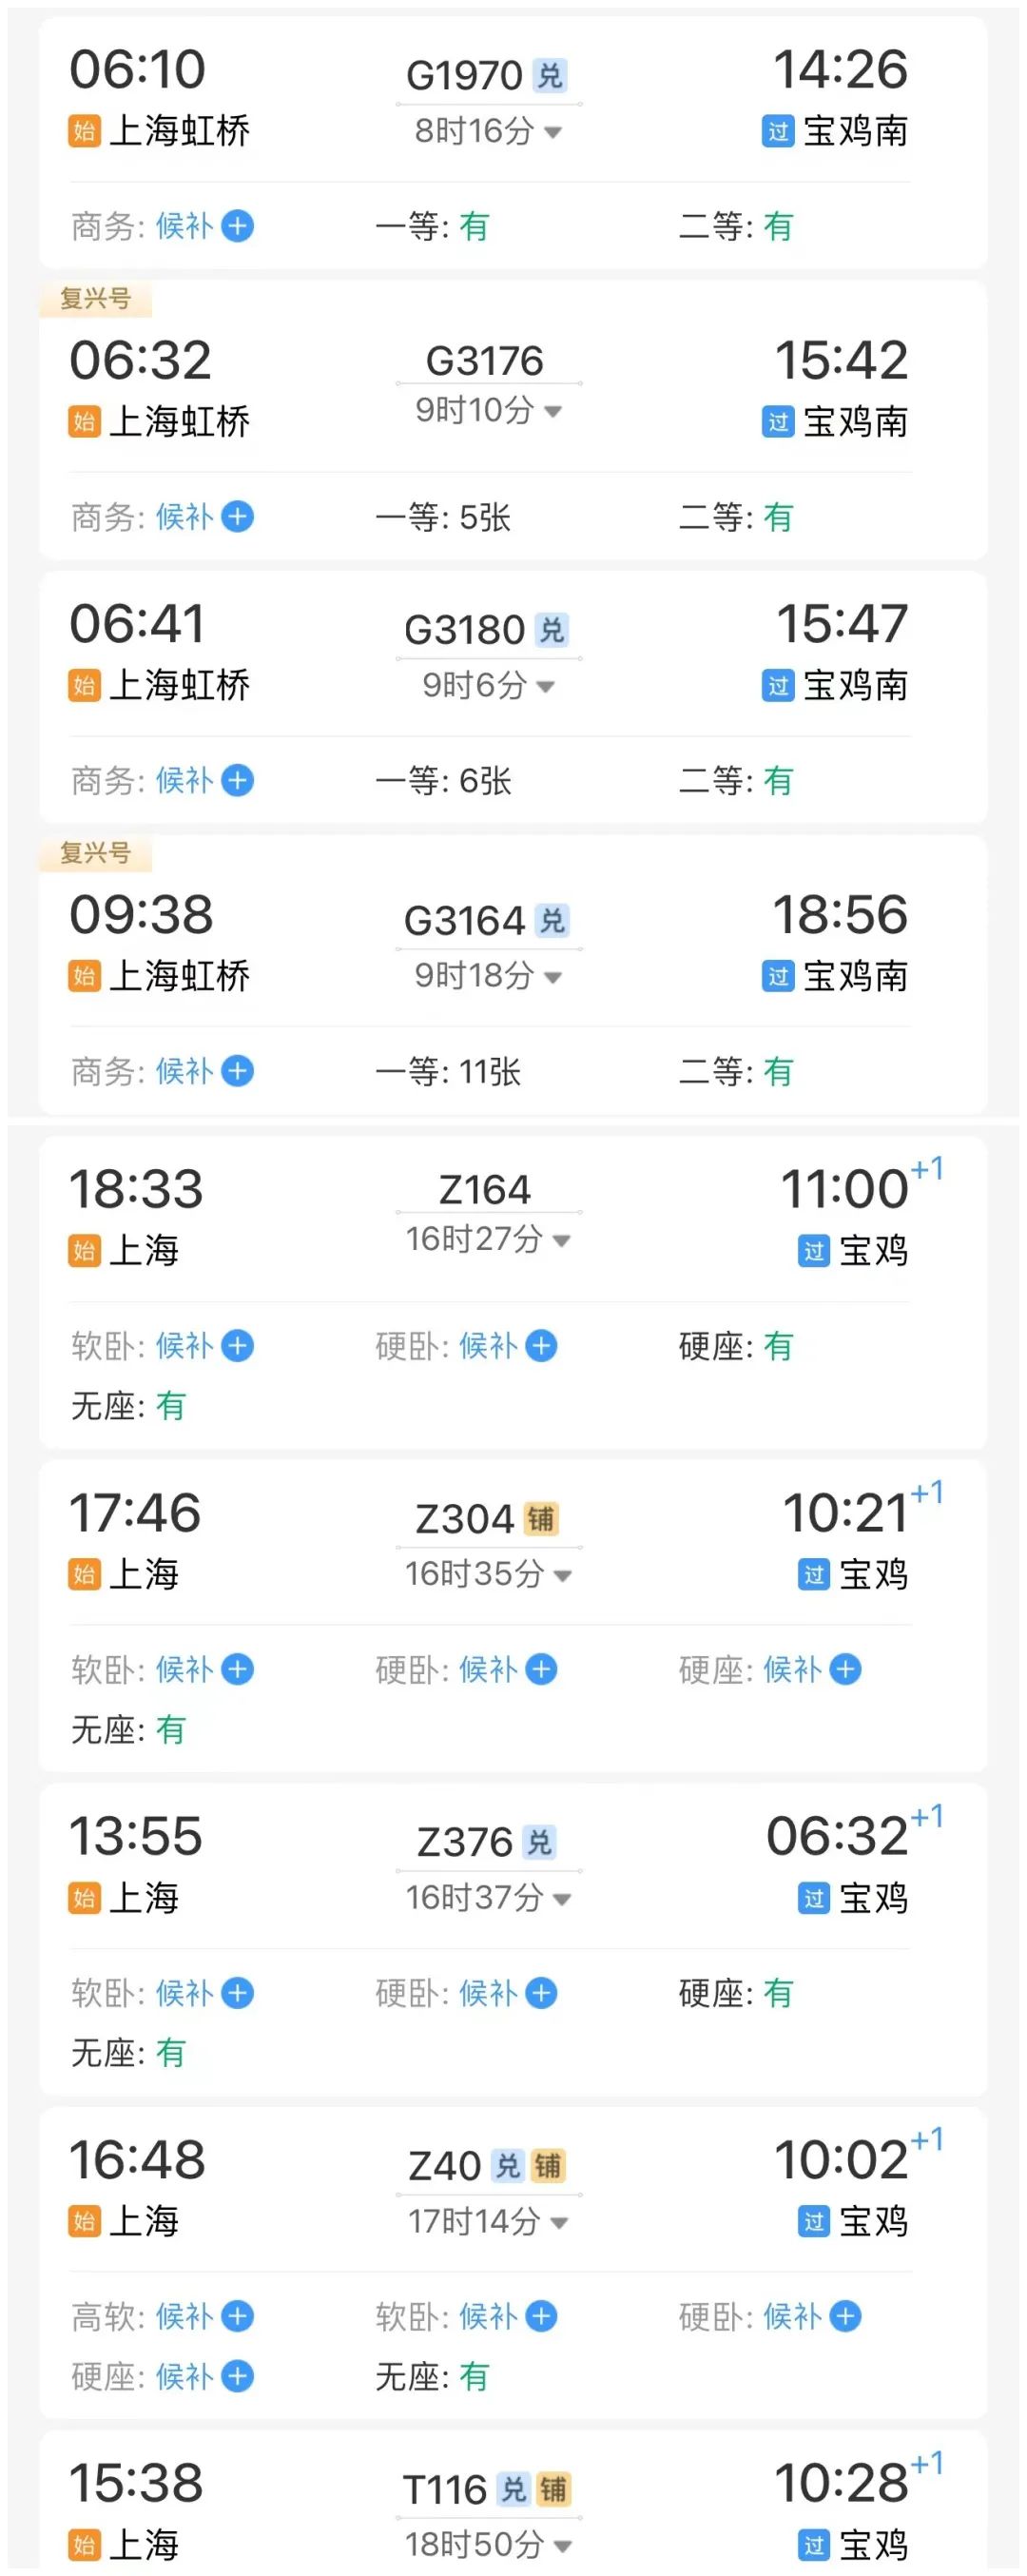1027x2576 pixels.
Task: Tap plus icon beside Z164 hard sleeper
Action: click(x=541, y=1346)
